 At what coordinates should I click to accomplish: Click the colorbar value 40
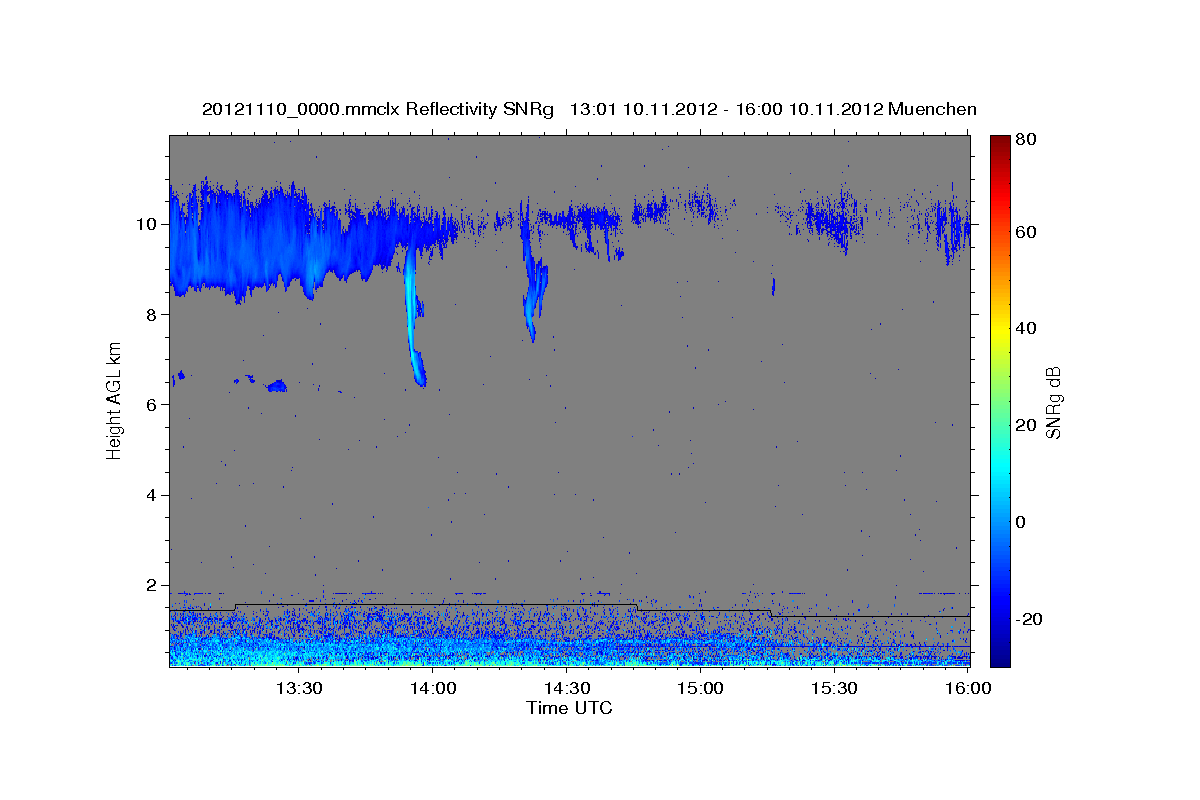[1026, 328]
